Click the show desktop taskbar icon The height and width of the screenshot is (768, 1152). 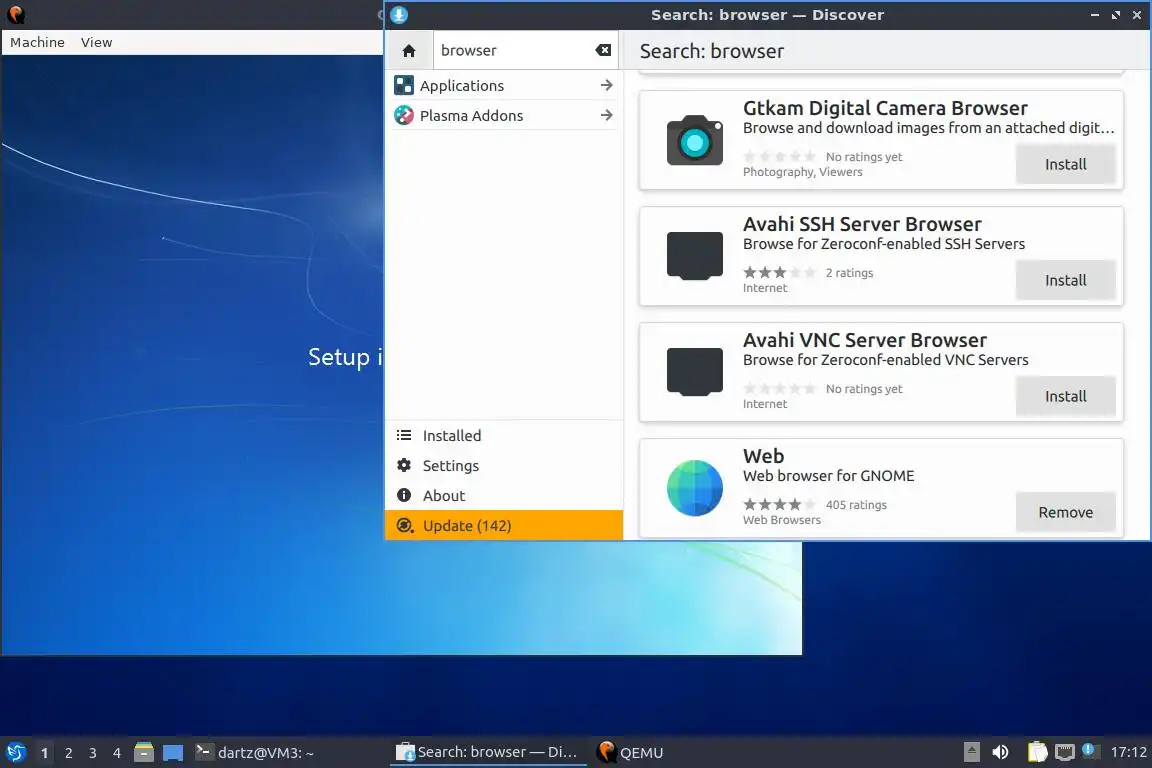(x=173, y=753)
